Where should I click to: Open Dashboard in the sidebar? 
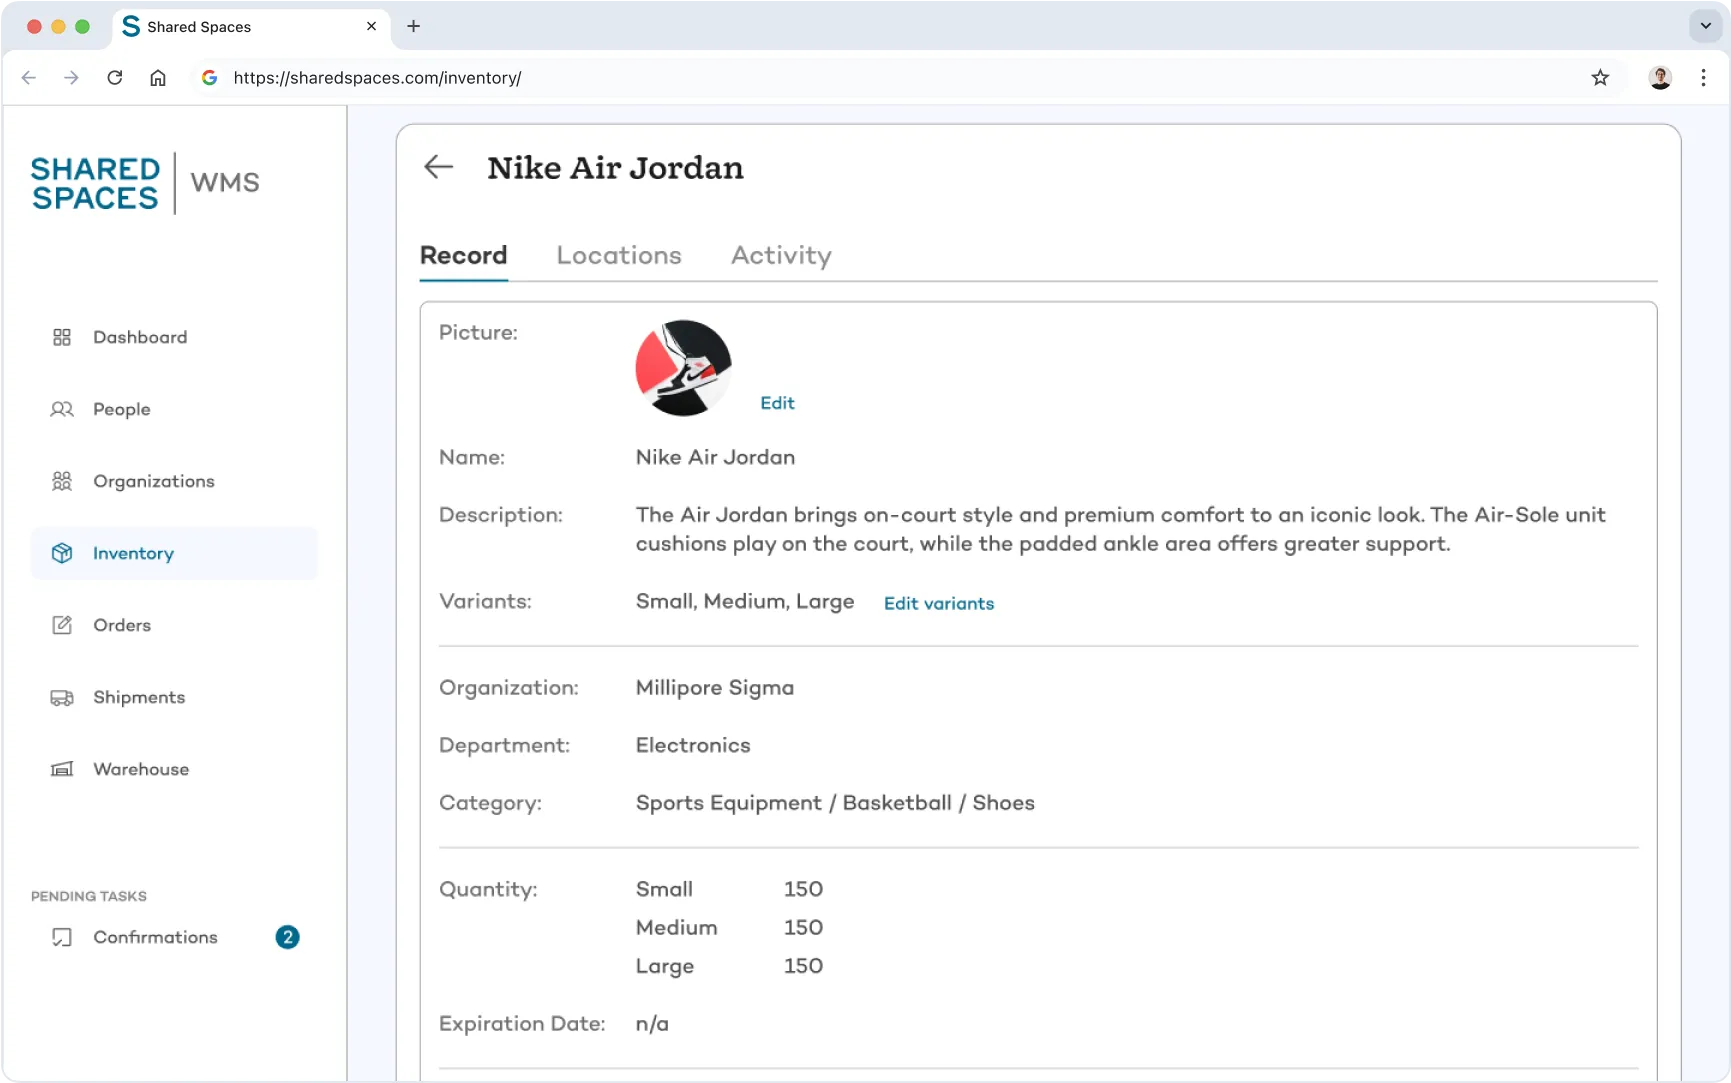coord(174,337)
